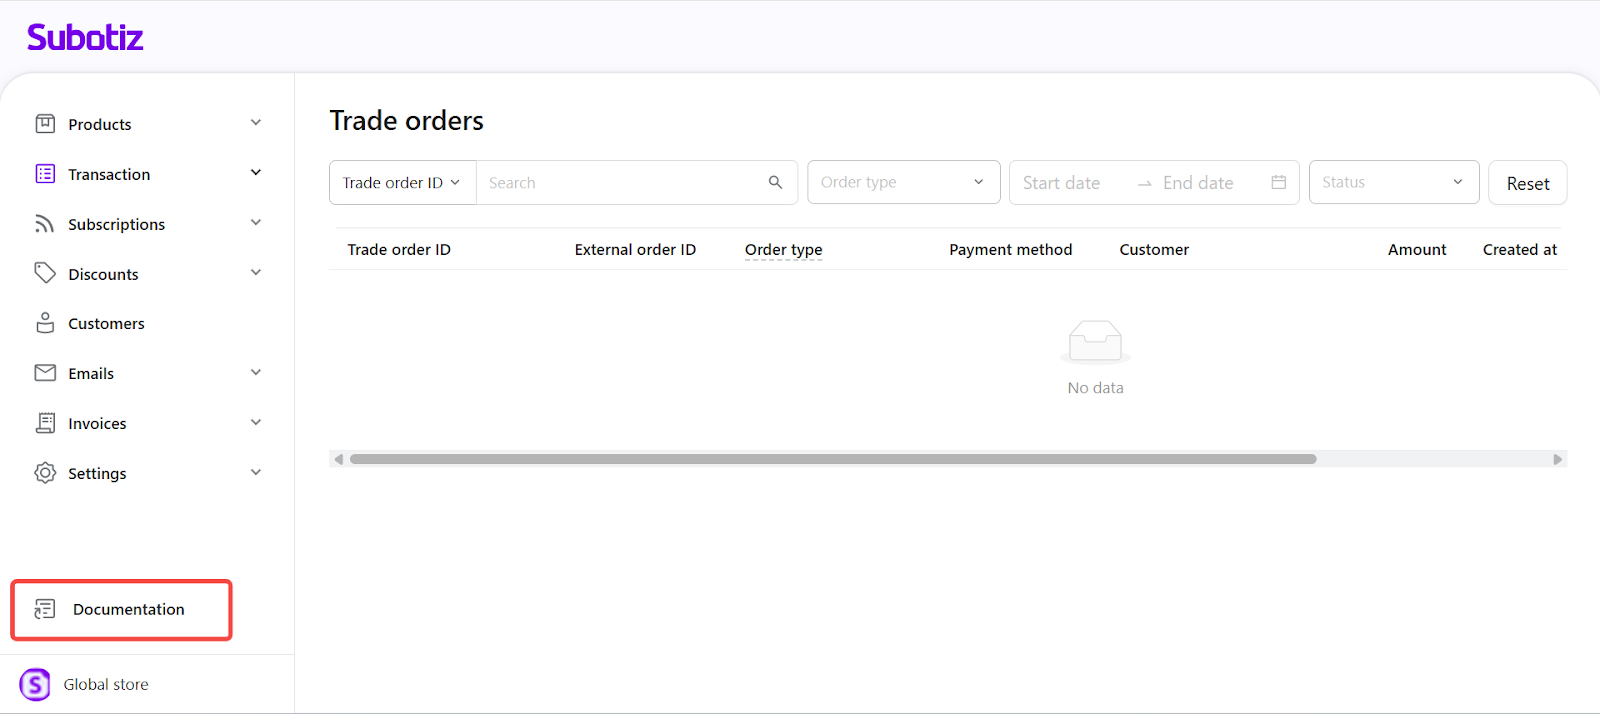Open the Trade order ID selector
This screenshot has width=1600, height=714.
402,183
